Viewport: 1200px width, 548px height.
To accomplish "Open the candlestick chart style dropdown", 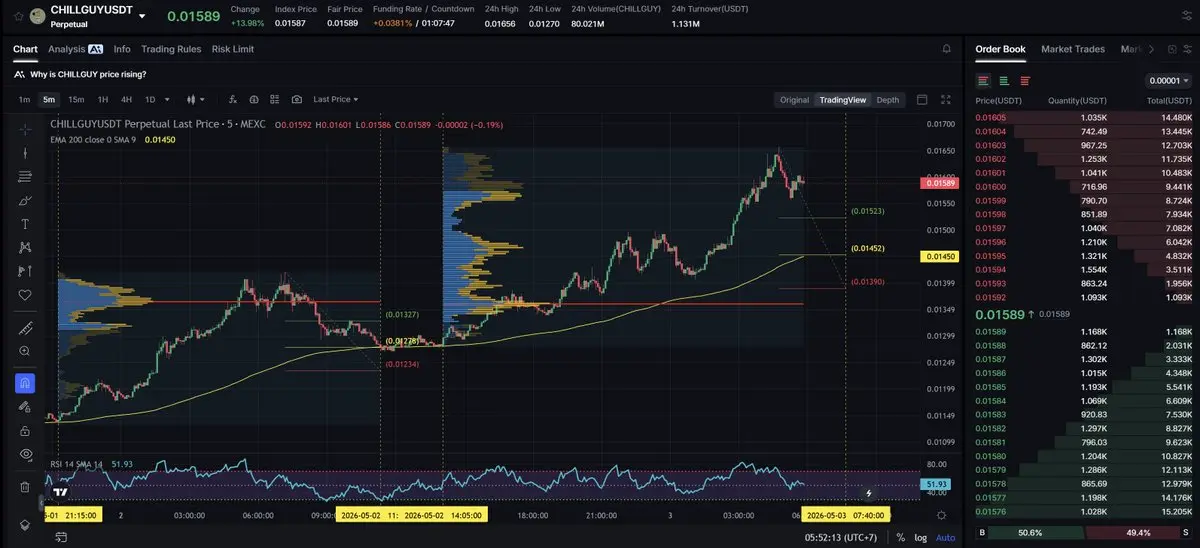I will point(196,100).
